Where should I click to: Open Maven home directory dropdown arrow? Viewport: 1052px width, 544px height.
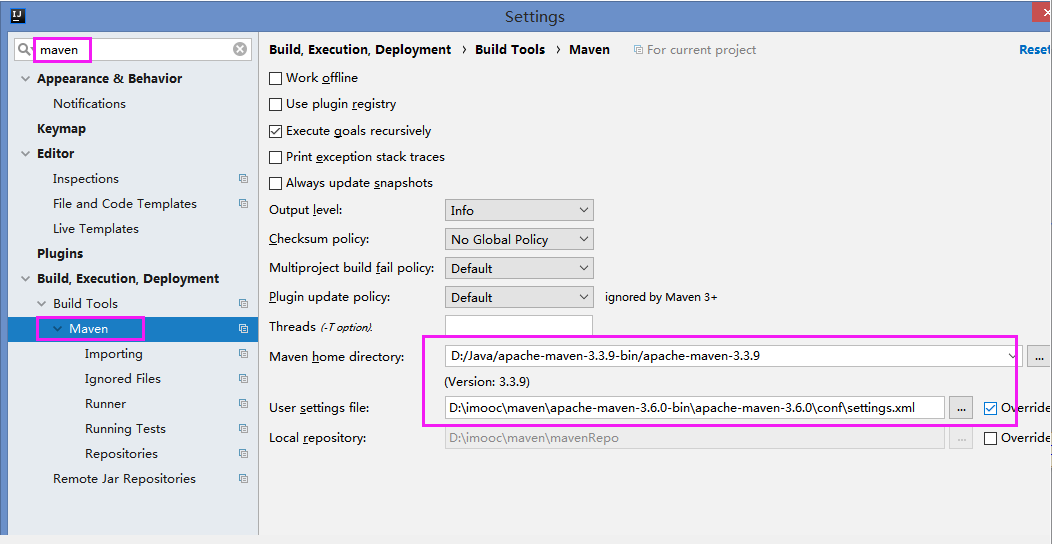pos(1013,357)
